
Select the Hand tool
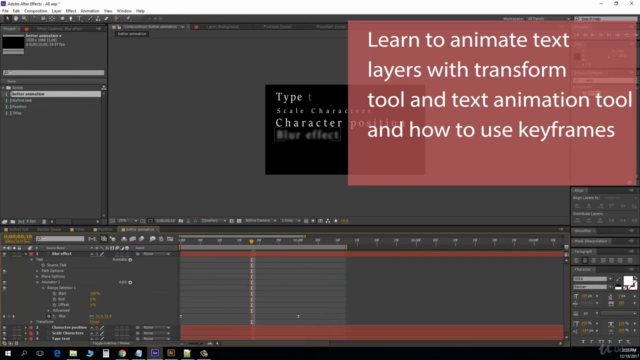pos(16,19)
